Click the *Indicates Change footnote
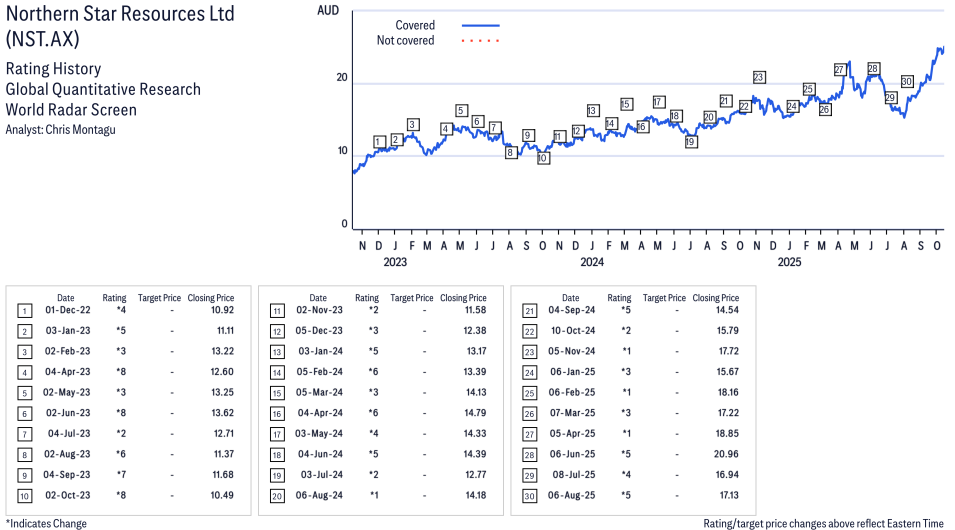This screenshot has width=955, height=530. tap(46, 523)
